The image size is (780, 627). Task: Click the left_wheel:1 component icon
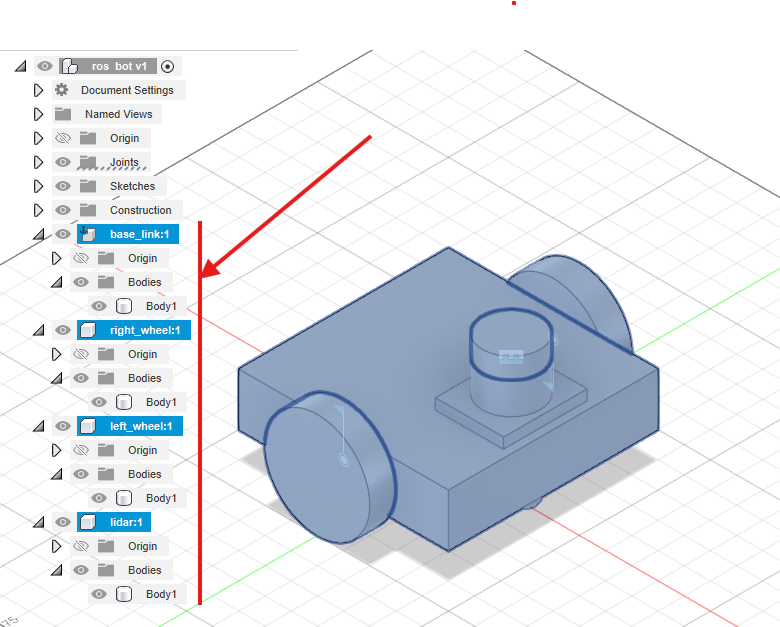(88, 426)
